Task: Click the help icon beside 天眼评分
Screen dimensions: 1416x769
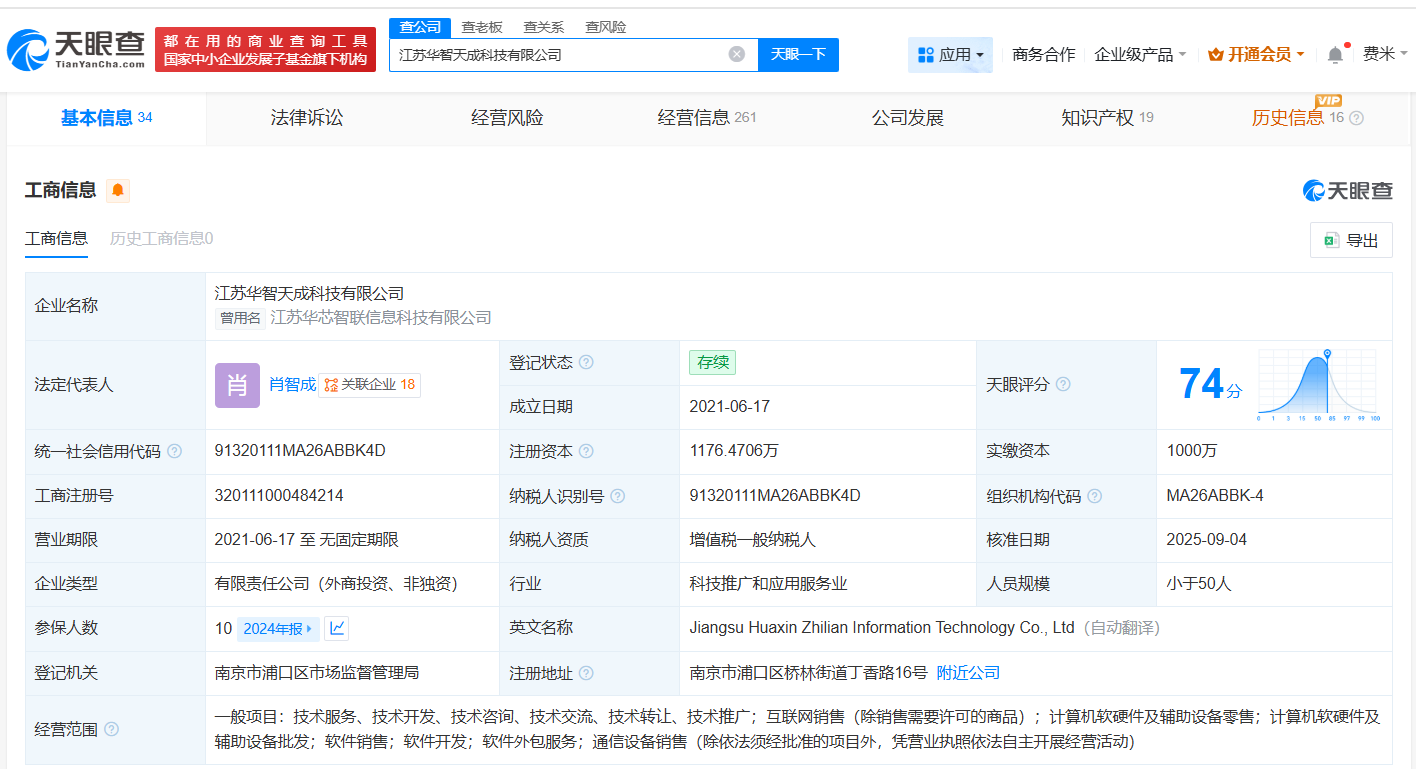Action: tap(1063, 384)
